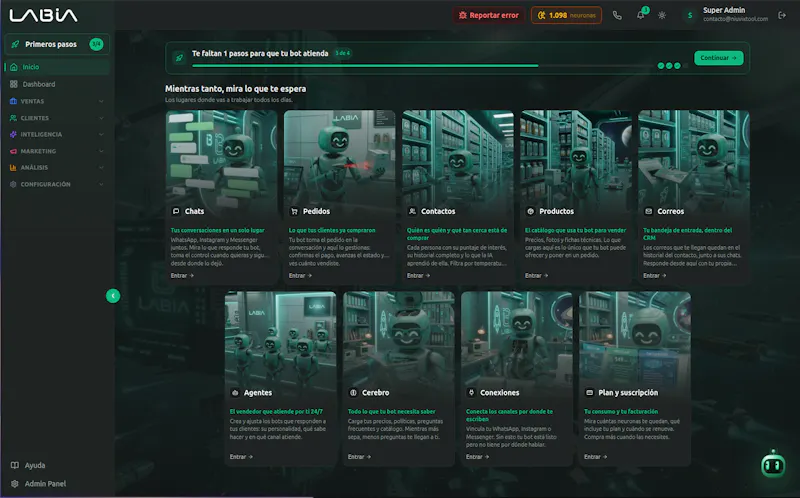Viewport: 800px width, 498px height.
Task: Click the Plan y suscripción card icon
Action: tap(589, 393)
